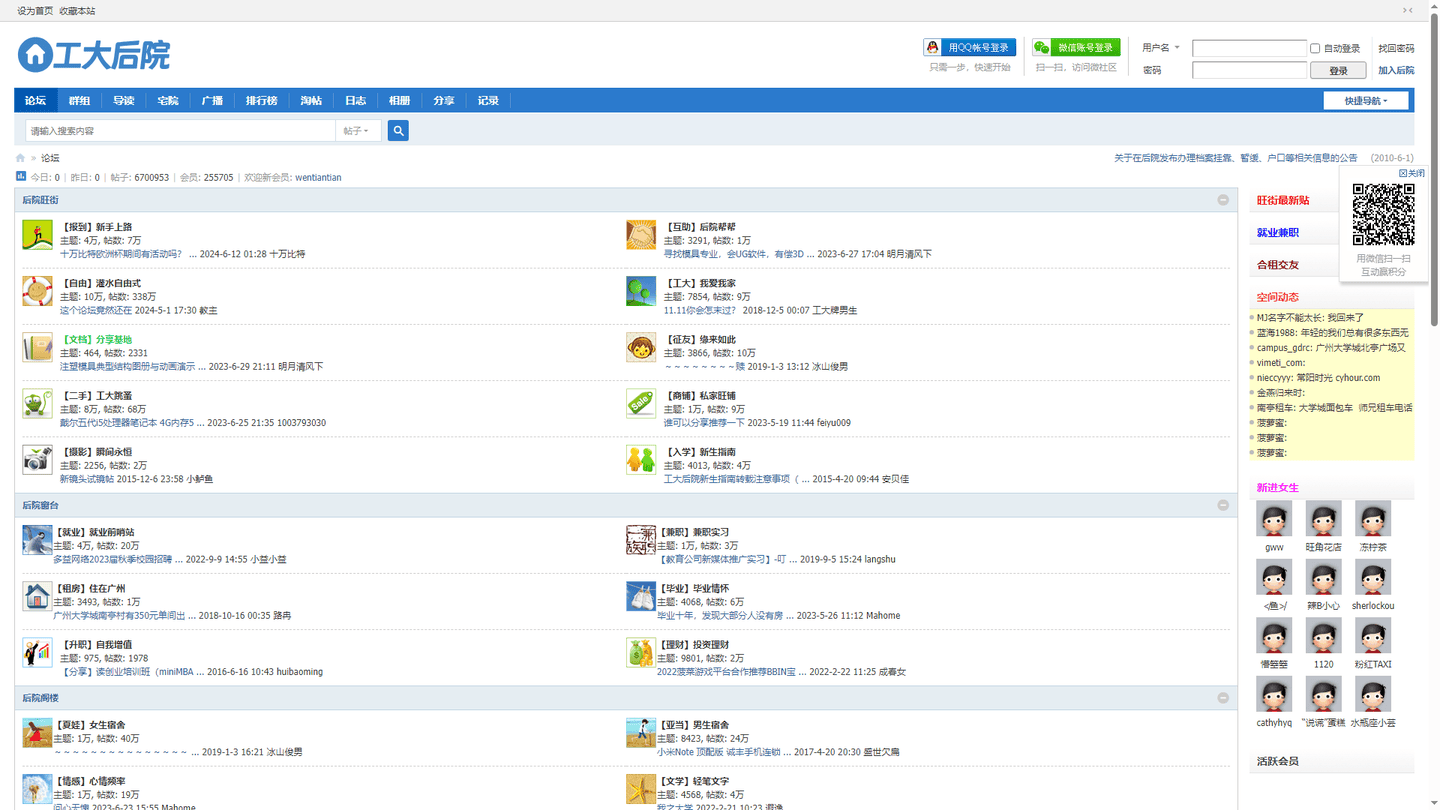The image size is (1440, 810).
Task: Open the 心情频率 forum icon
Action: tap(37, 789)
